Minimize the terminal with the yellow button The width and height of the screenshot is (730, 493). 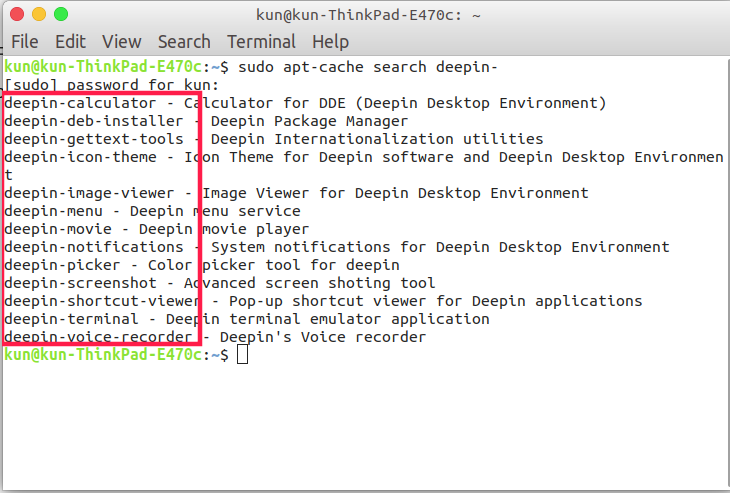coord(39,14)
